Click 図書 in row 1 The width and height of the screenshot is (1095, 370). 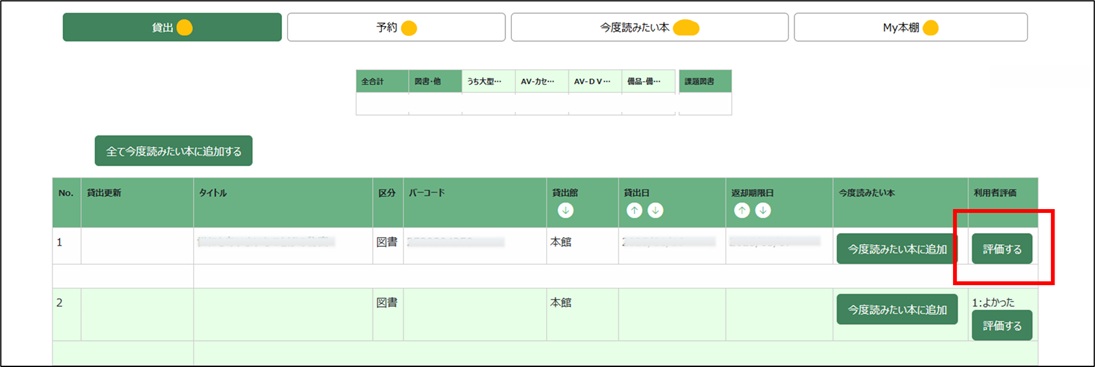(388, 242)
